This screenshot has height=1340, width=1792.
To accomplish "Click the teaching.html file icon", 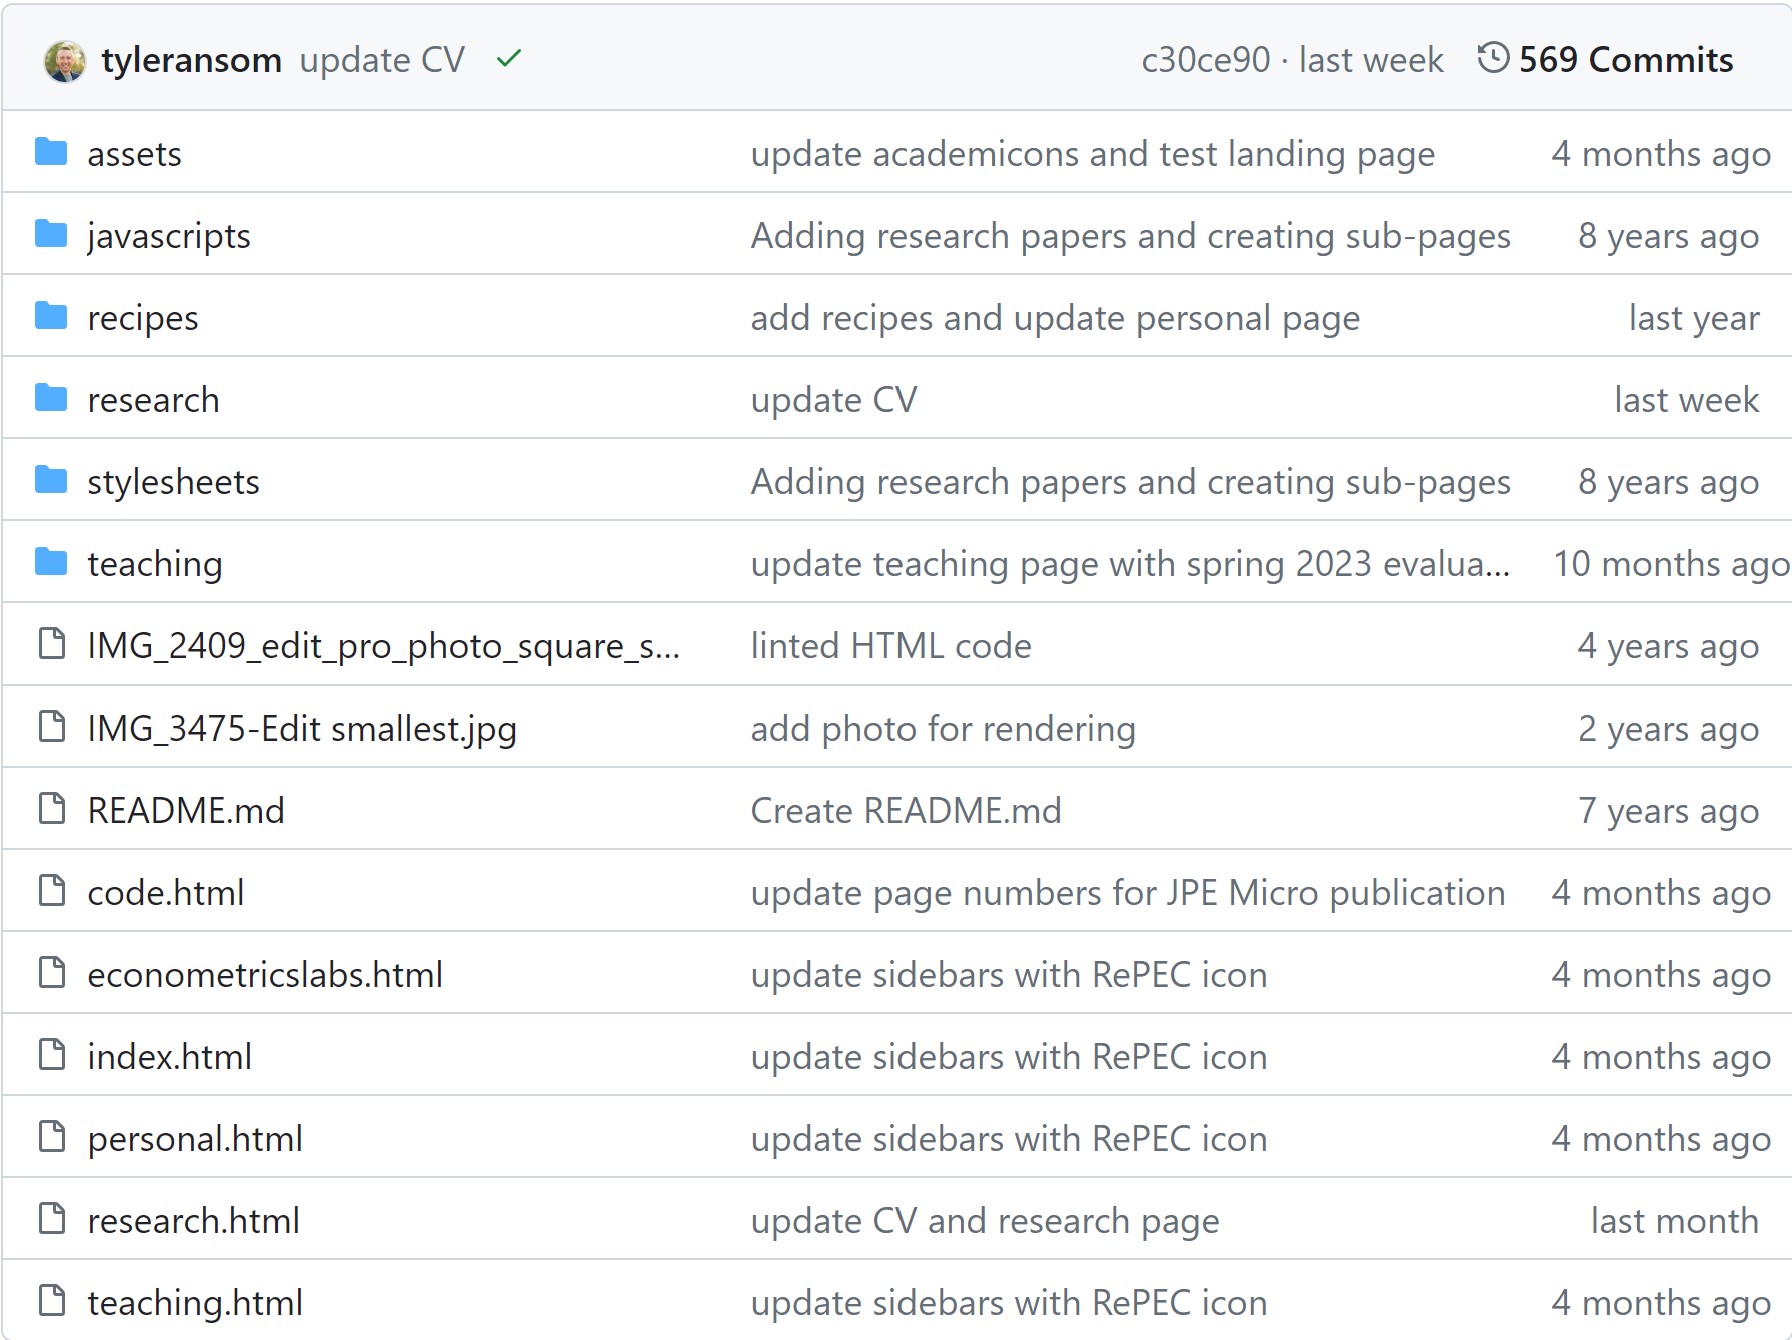I will tap(51, 1301).
